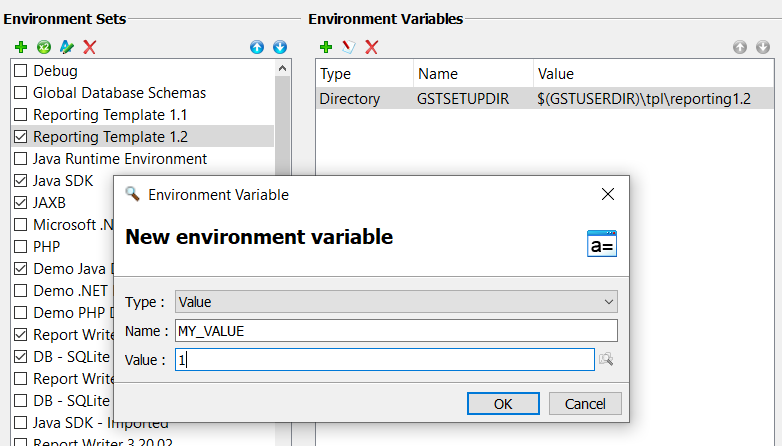Click the disabled move variable up arrow
This screenshot has height=446, width=782.
(x=740, y=47)
